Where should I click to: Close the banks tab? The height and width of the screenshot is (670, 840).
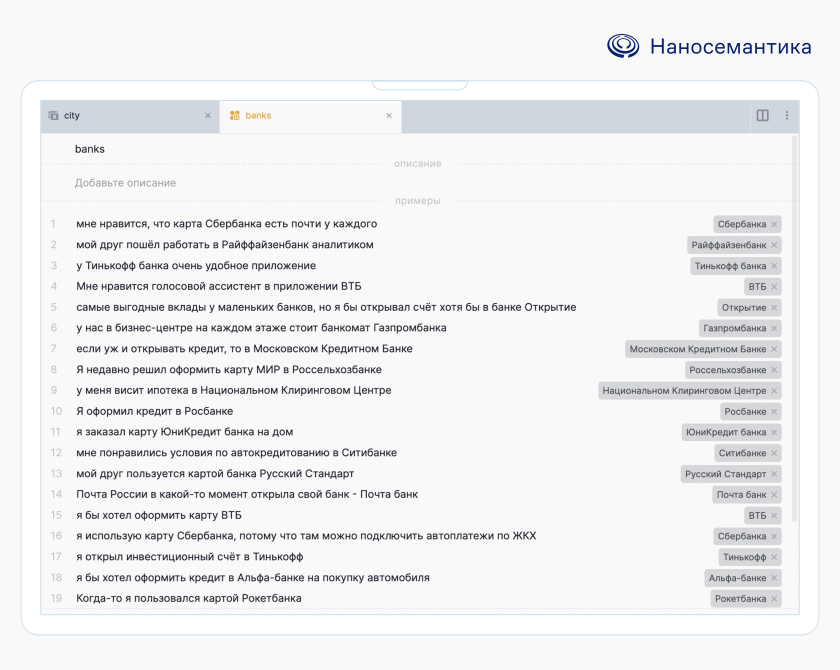point(389,116)
